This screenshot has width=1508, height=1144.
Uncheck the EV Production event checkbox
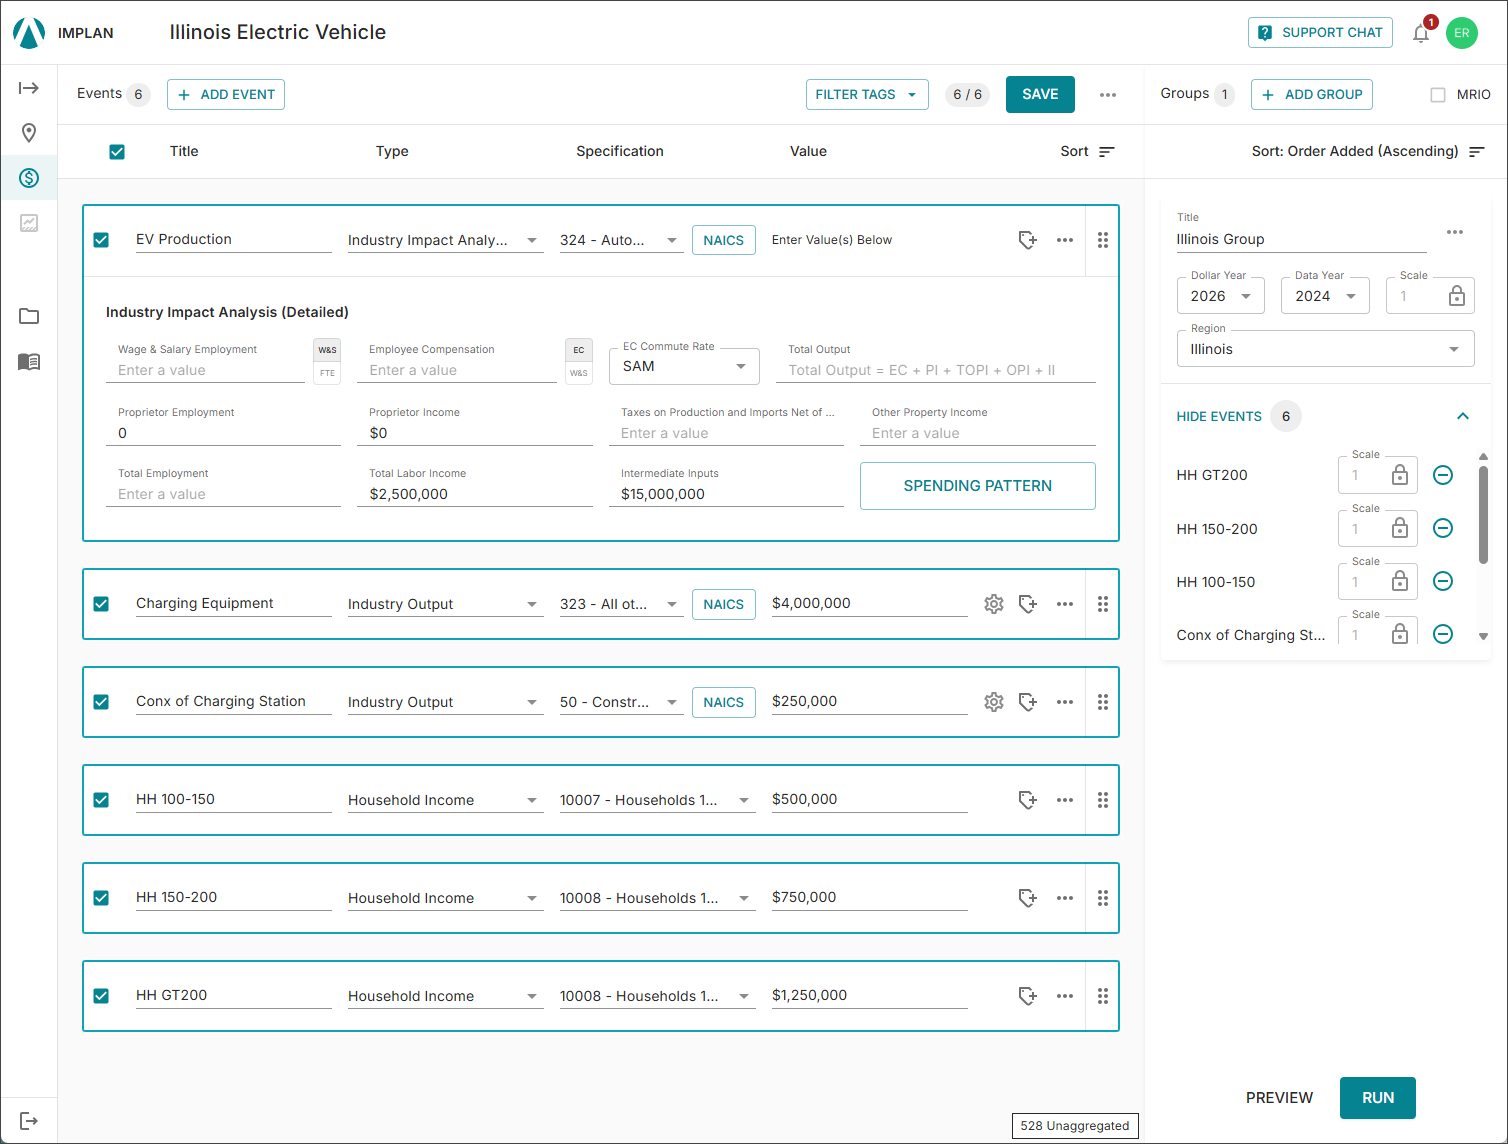point(101,240)
